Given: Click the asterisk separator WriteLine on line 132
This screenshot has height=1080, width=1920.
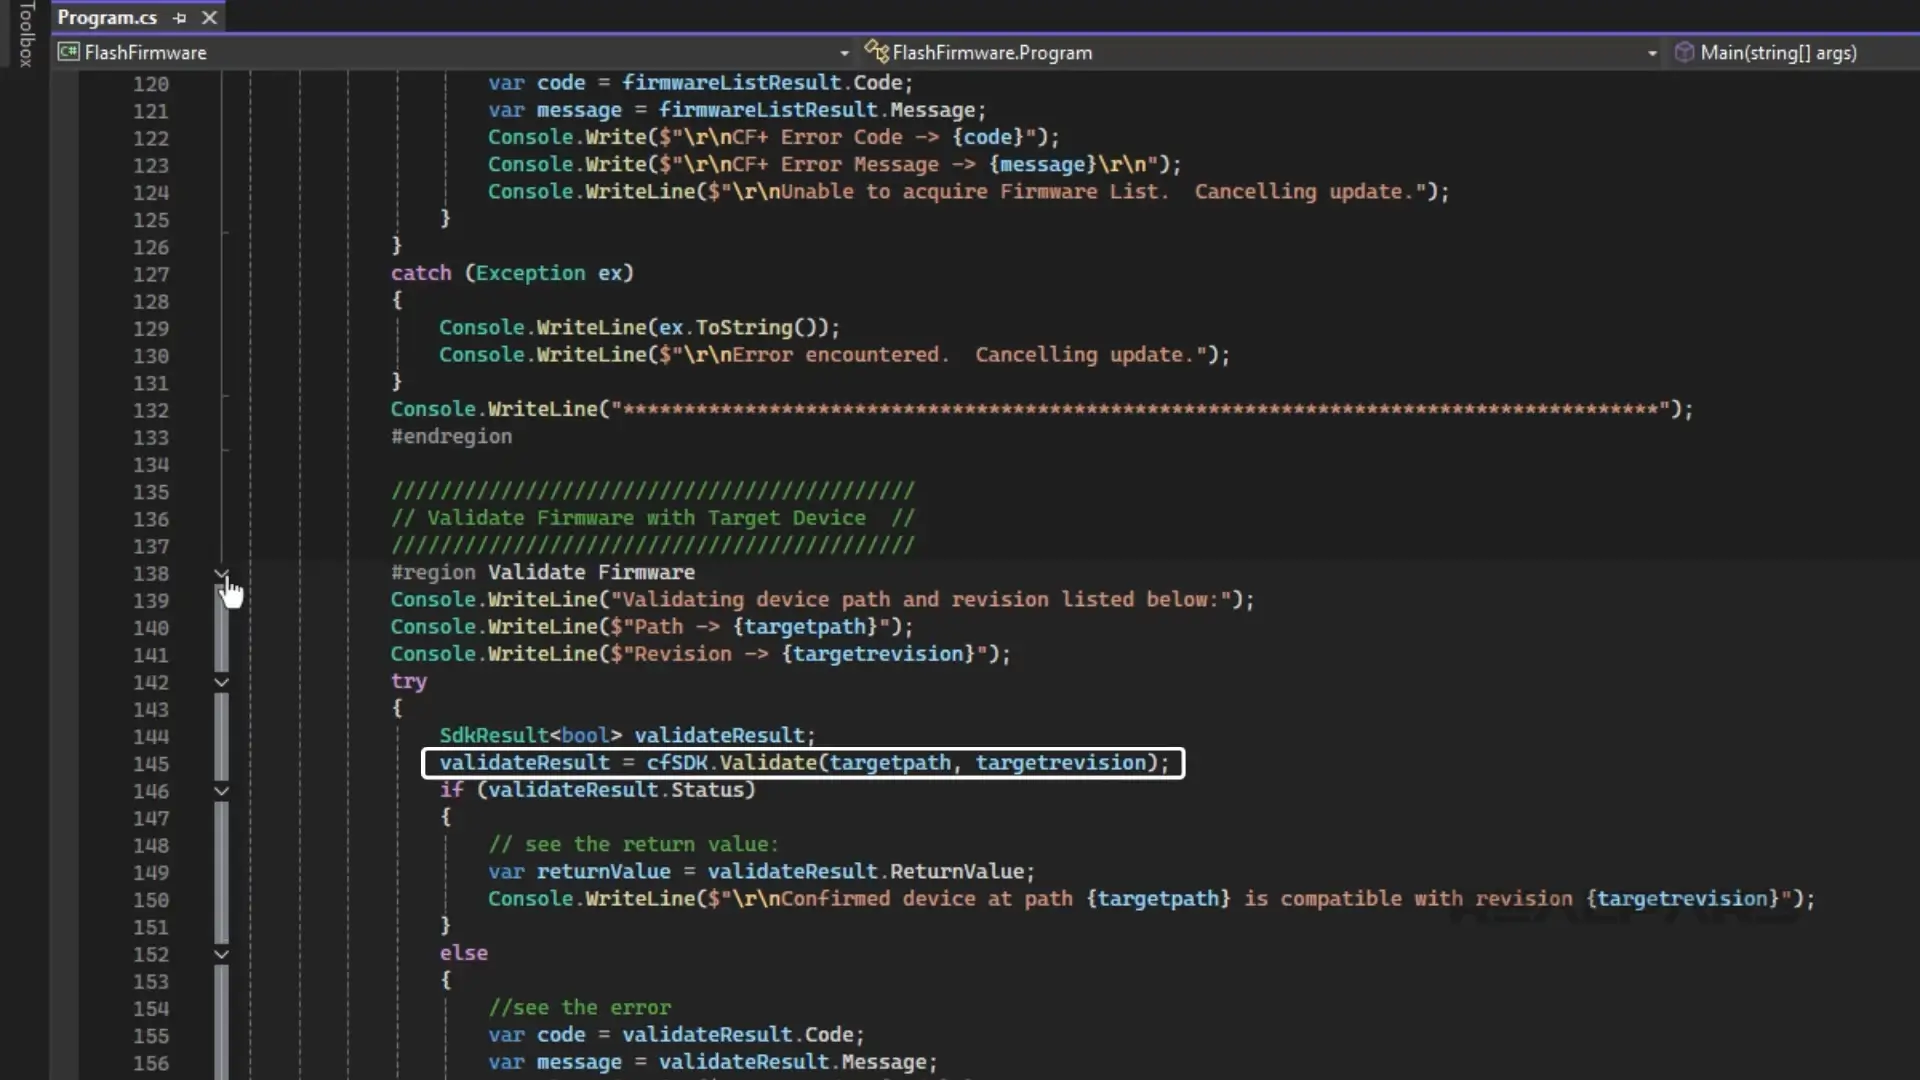Looking at the screenshot, I should (x=1041, y=410).
